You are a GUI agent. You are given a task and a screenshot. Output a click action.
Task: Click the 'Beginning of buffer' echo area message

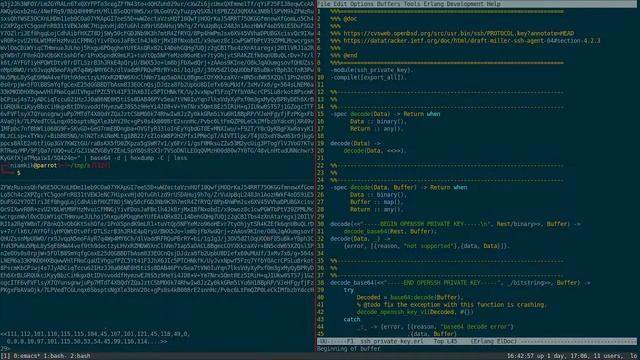[349, 349]
